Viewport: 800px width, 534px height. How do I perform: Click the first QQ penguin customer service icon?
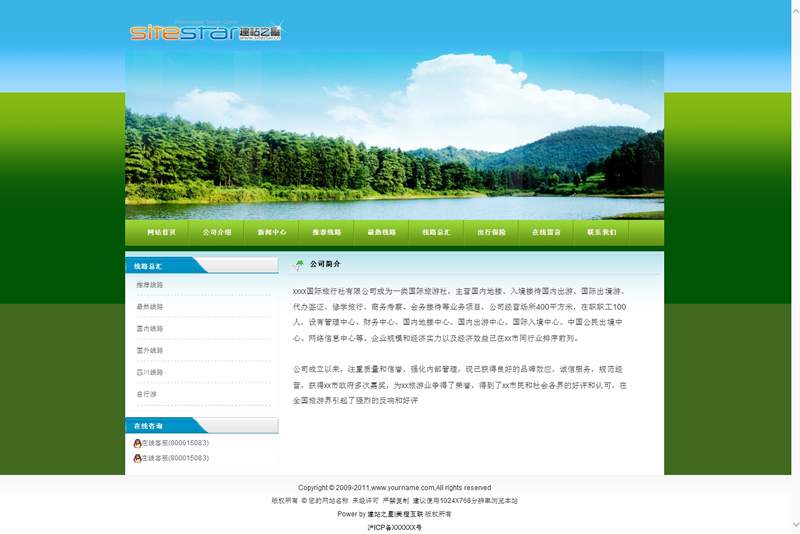pyautogui.click(x=137, y=443)
